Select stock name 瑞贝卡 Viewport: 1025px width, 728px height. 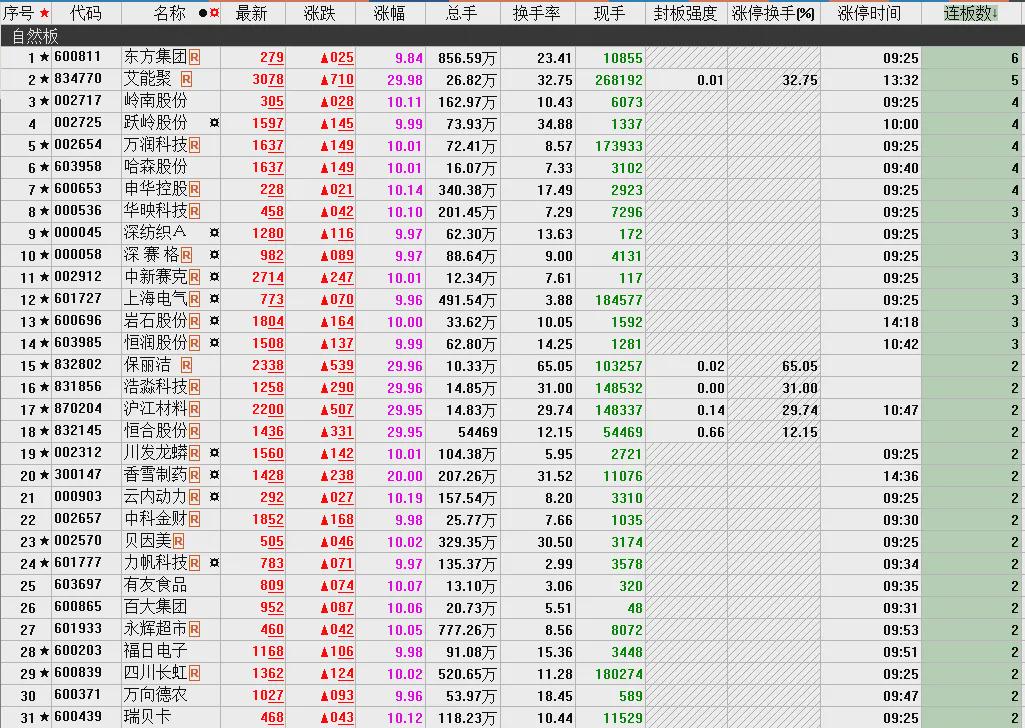[x=148, y=717]
